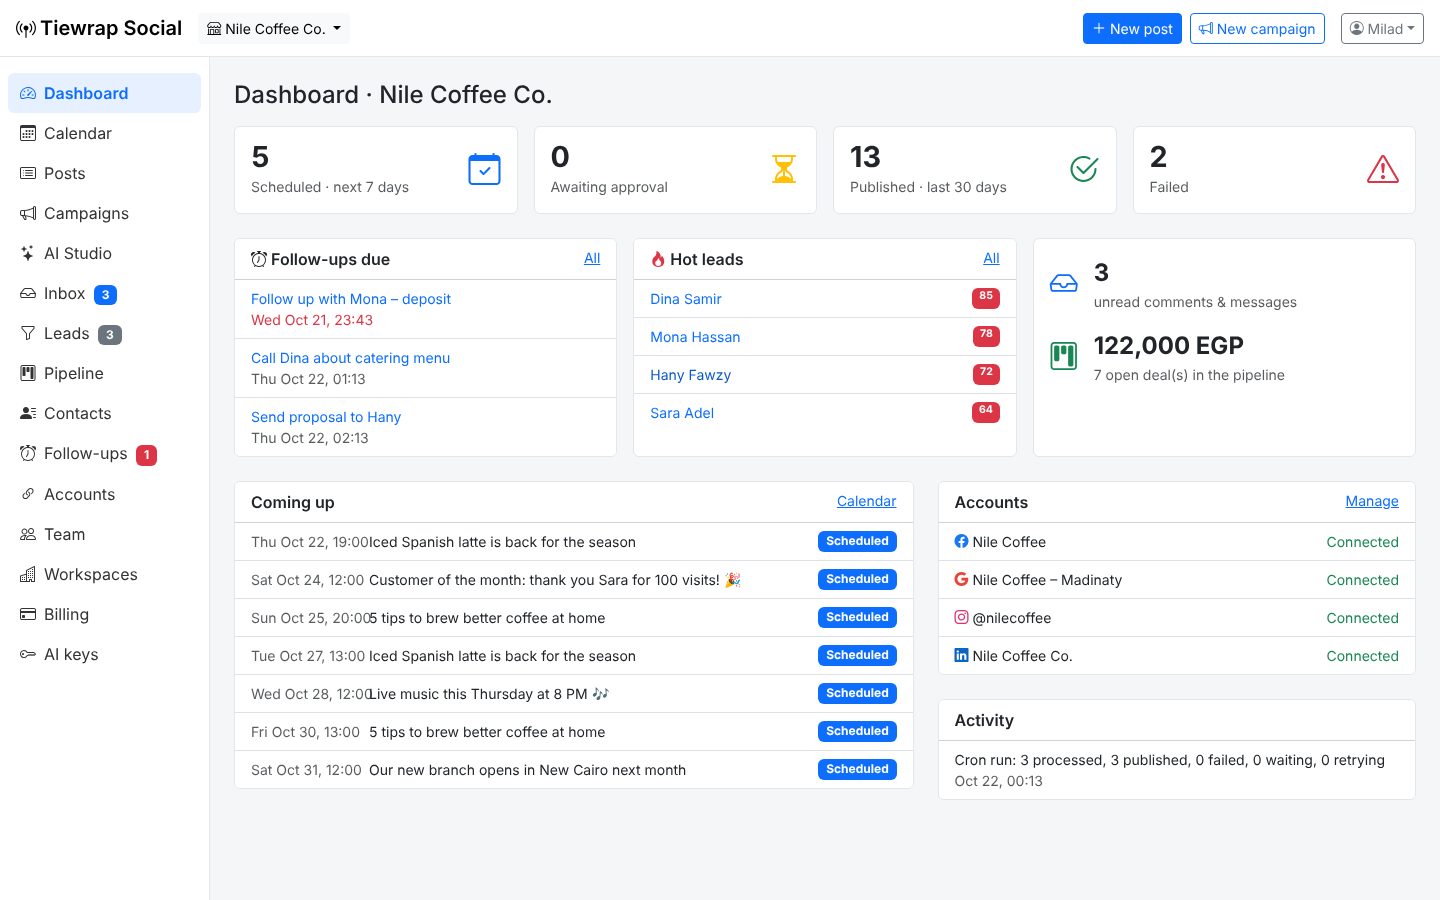Click Scheduled badge for Sat Oct 31 post
1440x900 pixels.
[857, 769]
